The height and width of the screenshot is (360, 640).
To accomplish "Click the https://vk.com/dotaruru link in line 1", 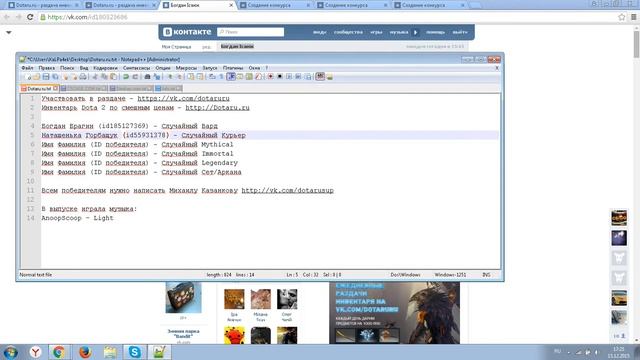I will click(183, 98).
